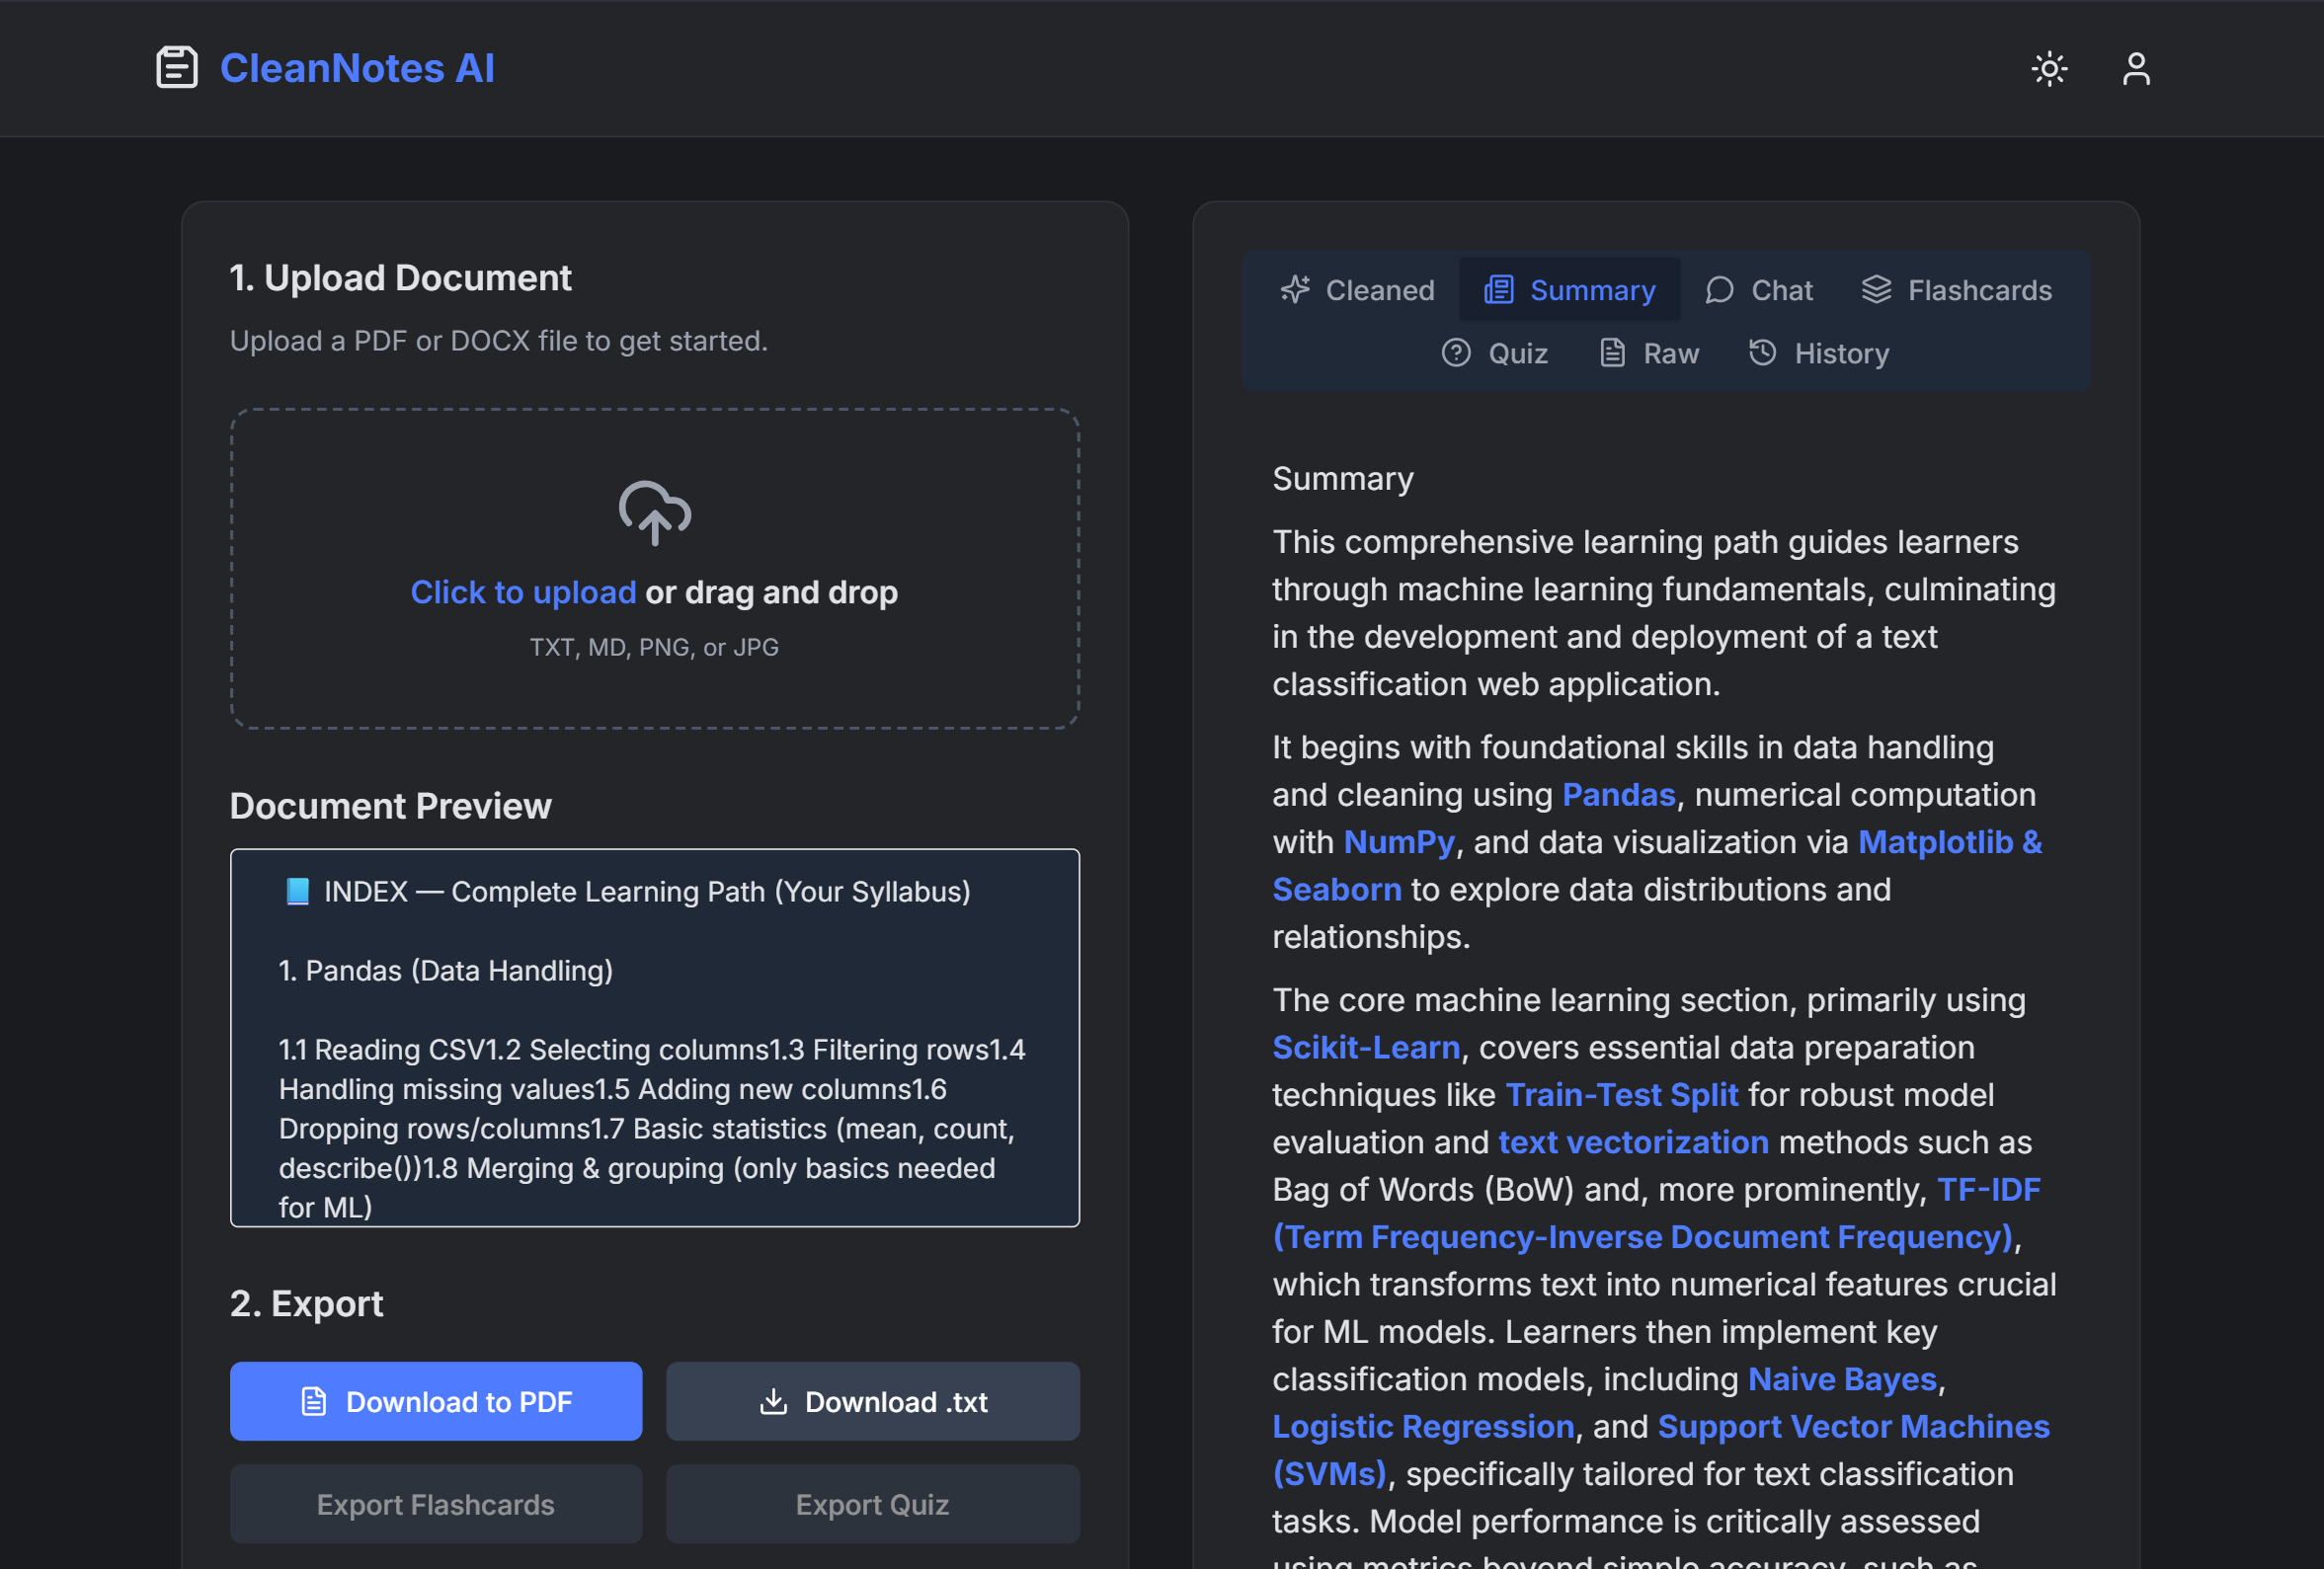The width and height of the screenshot is (2324, 1569).
Task: Click the download arrow icon on Download .txt
Action: point(772,1401)
